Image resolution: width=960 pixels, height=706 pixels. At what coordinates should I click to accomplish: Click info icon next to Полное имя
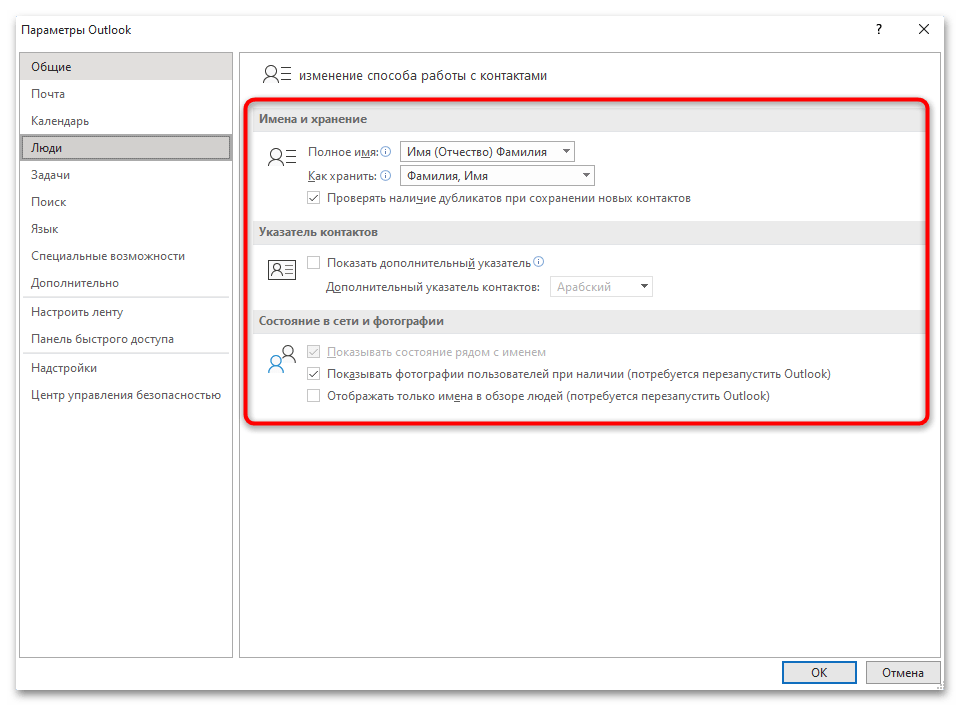click(x=386, y=152)
